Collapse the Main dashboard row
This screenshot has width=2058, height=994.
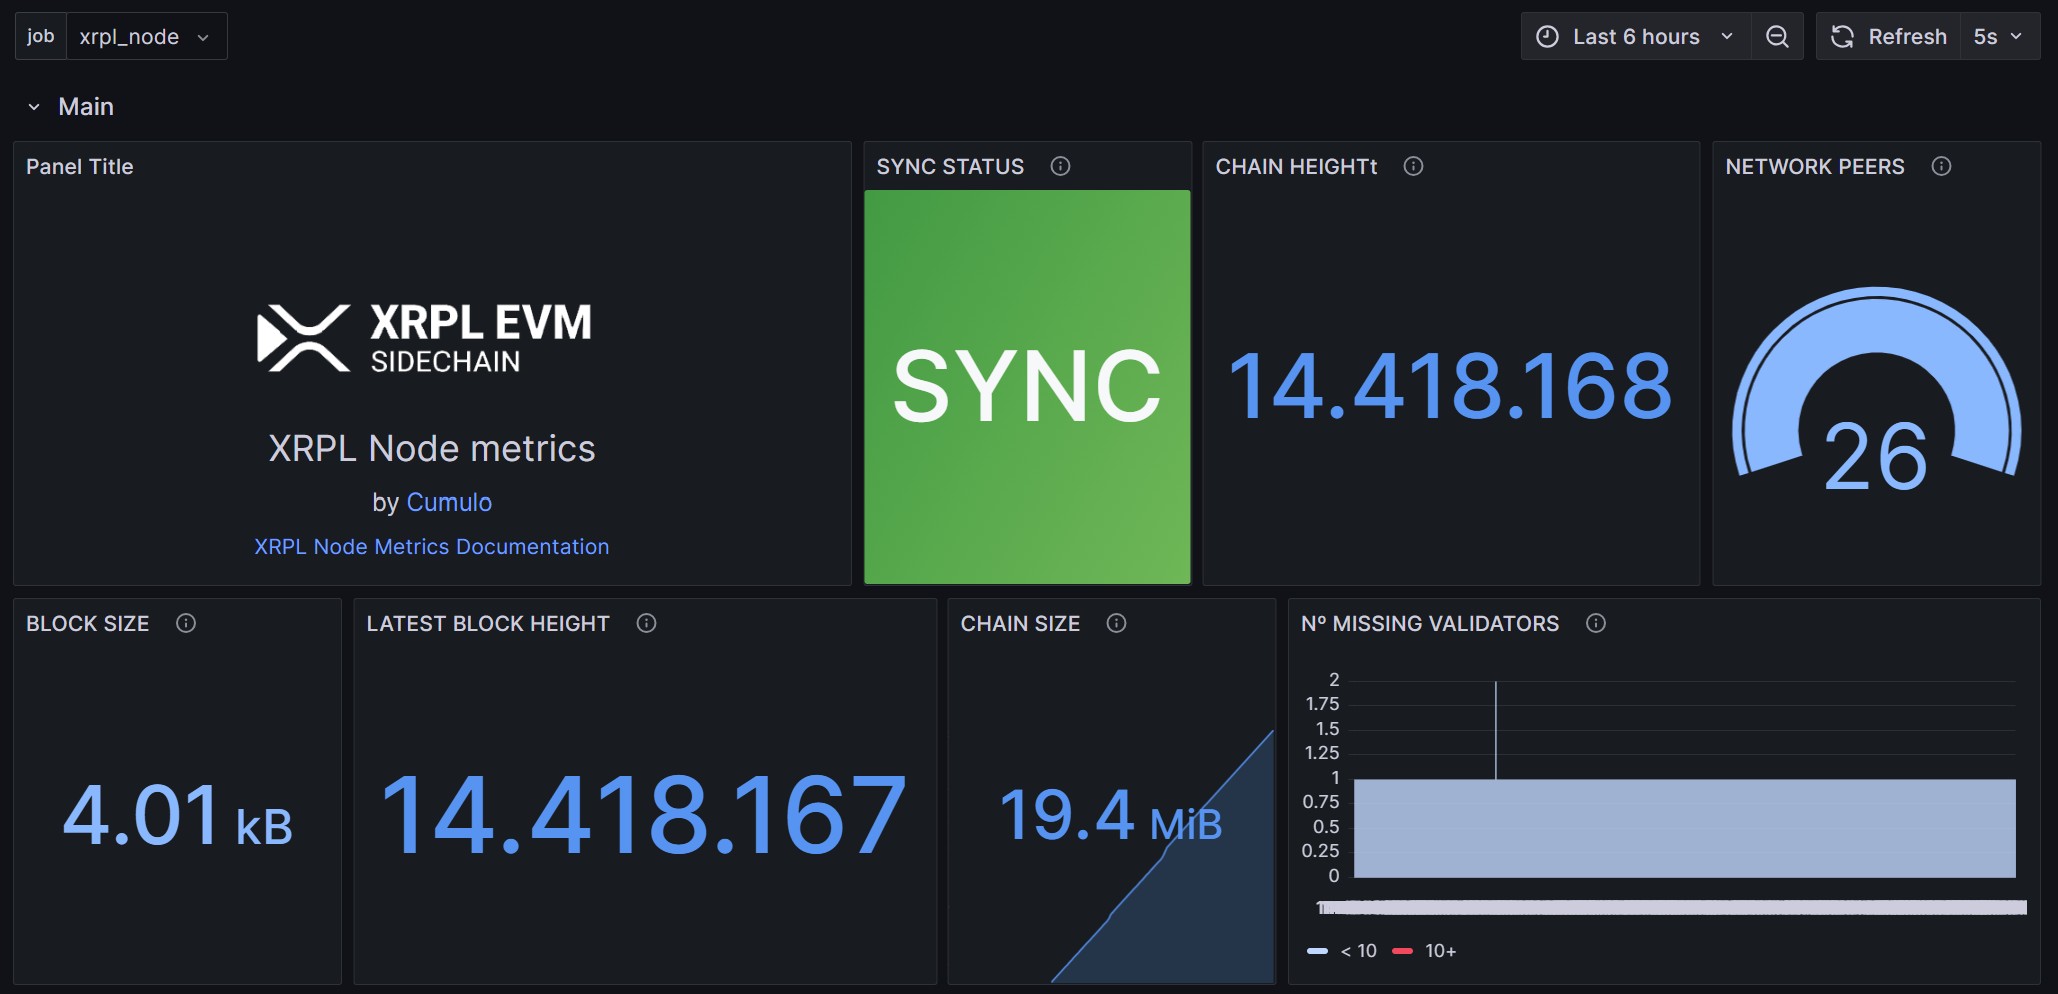(x=34, y=107)
